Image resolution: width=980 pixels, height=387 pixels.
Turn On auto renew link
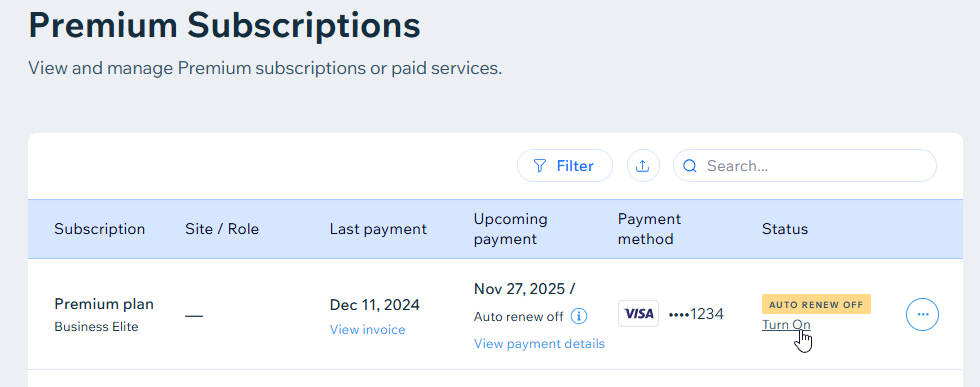786,324
